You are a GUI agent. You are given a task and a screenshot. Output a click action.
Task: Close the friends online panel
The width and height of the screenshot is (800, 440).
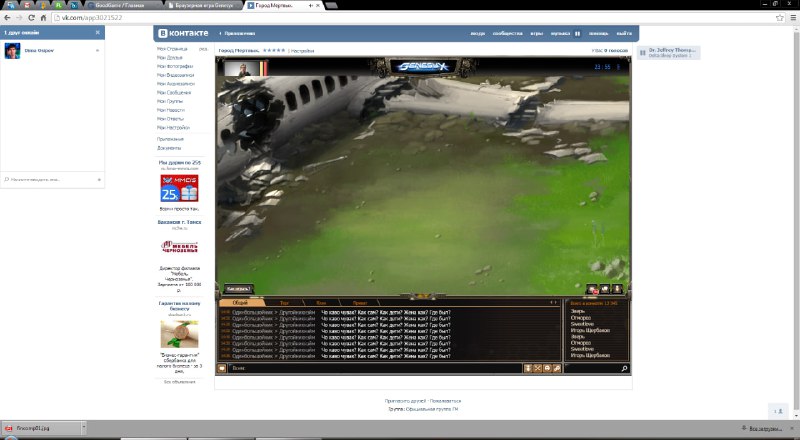pyautogui.click(x=98, y=32)
